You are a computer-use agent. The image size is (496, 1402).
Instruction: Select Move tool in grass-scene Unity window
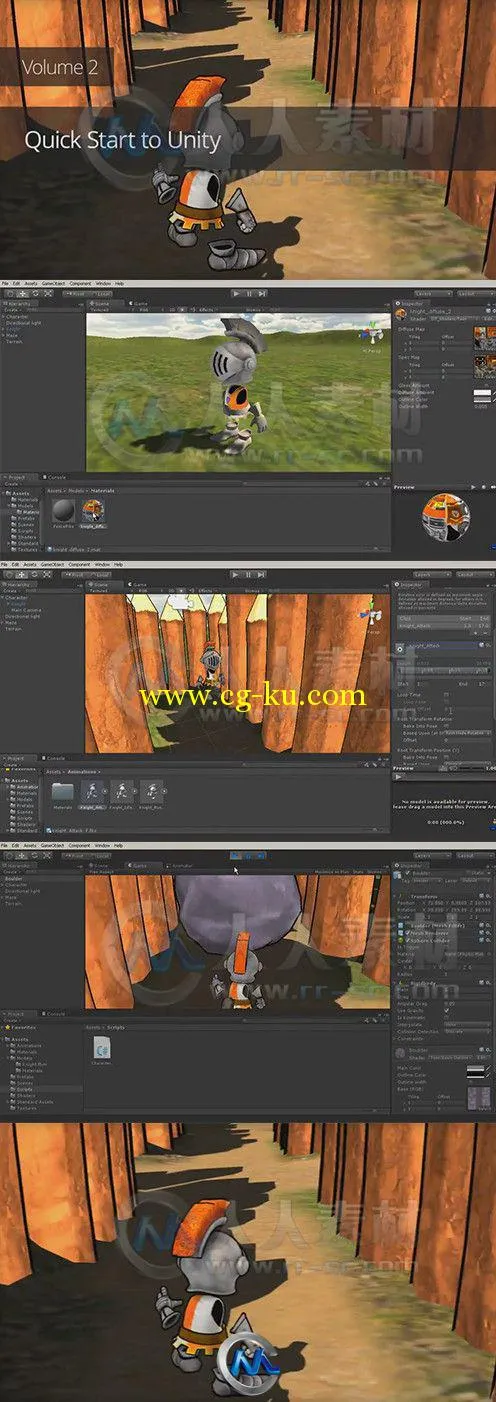tap(21, 293)
